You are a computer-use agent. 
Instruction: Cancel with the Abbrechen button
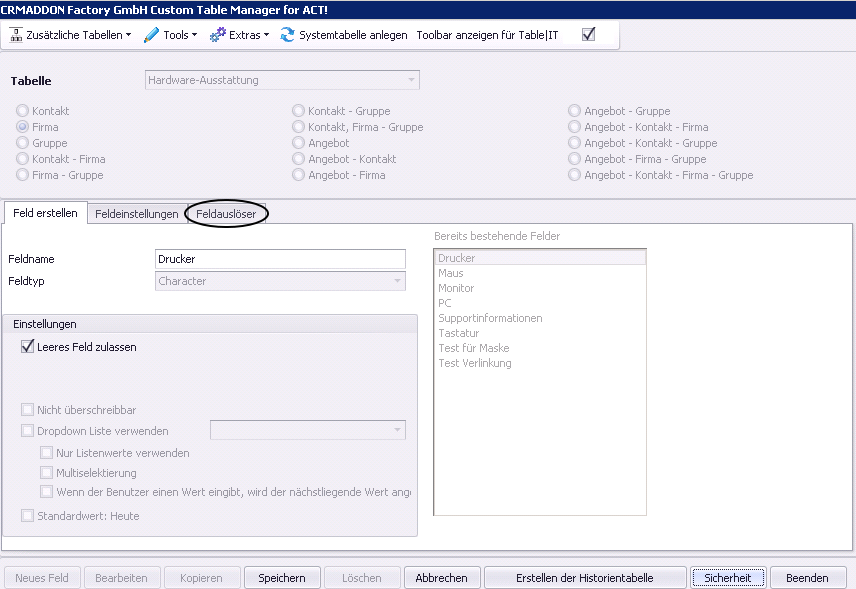coord(442,578)
